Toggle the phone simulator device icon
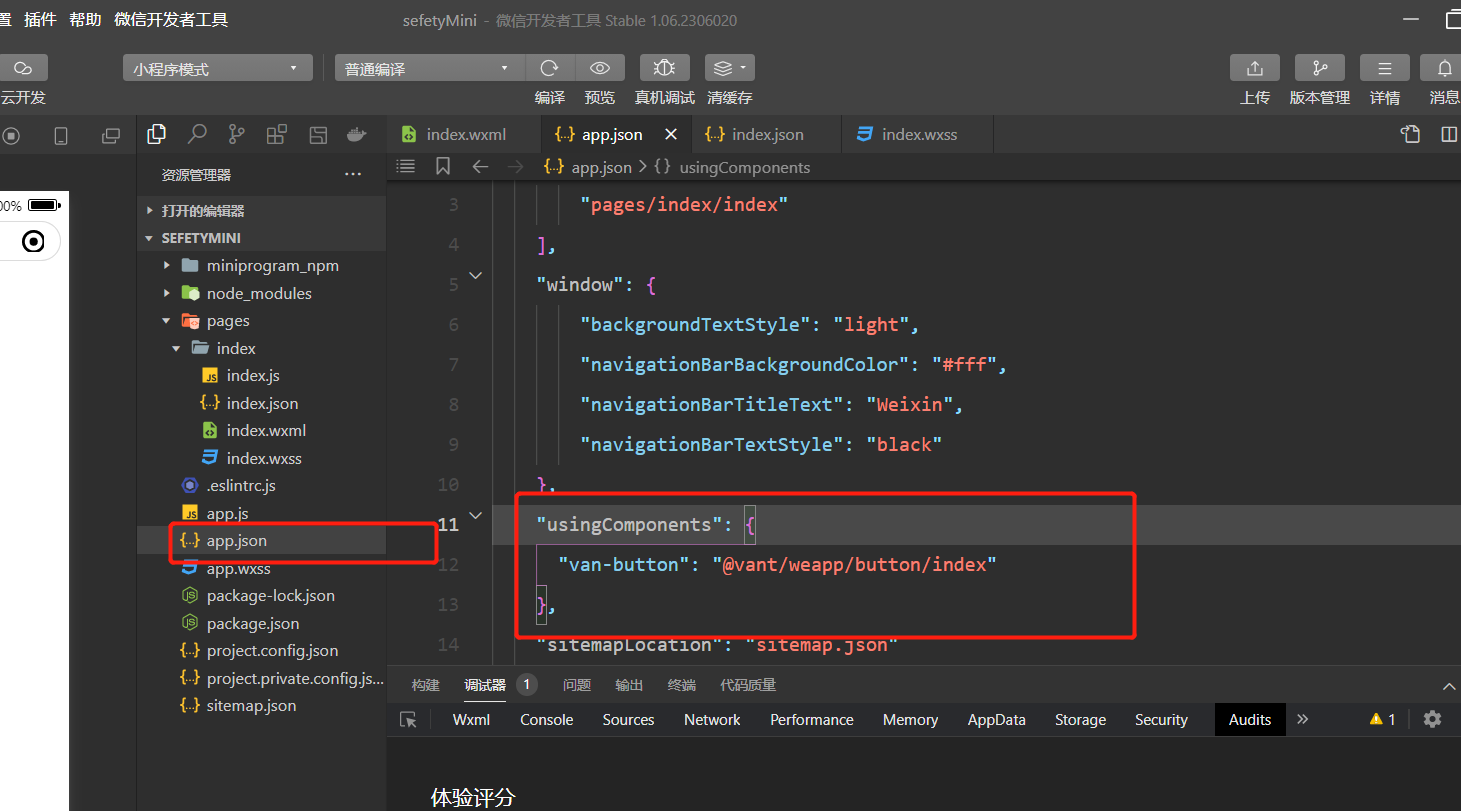Screen dimensions: 1461x811 (x=60, y=136)
